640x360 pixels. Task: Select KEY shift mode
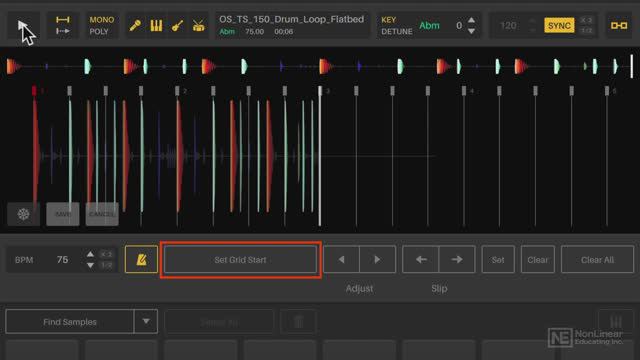388,20
